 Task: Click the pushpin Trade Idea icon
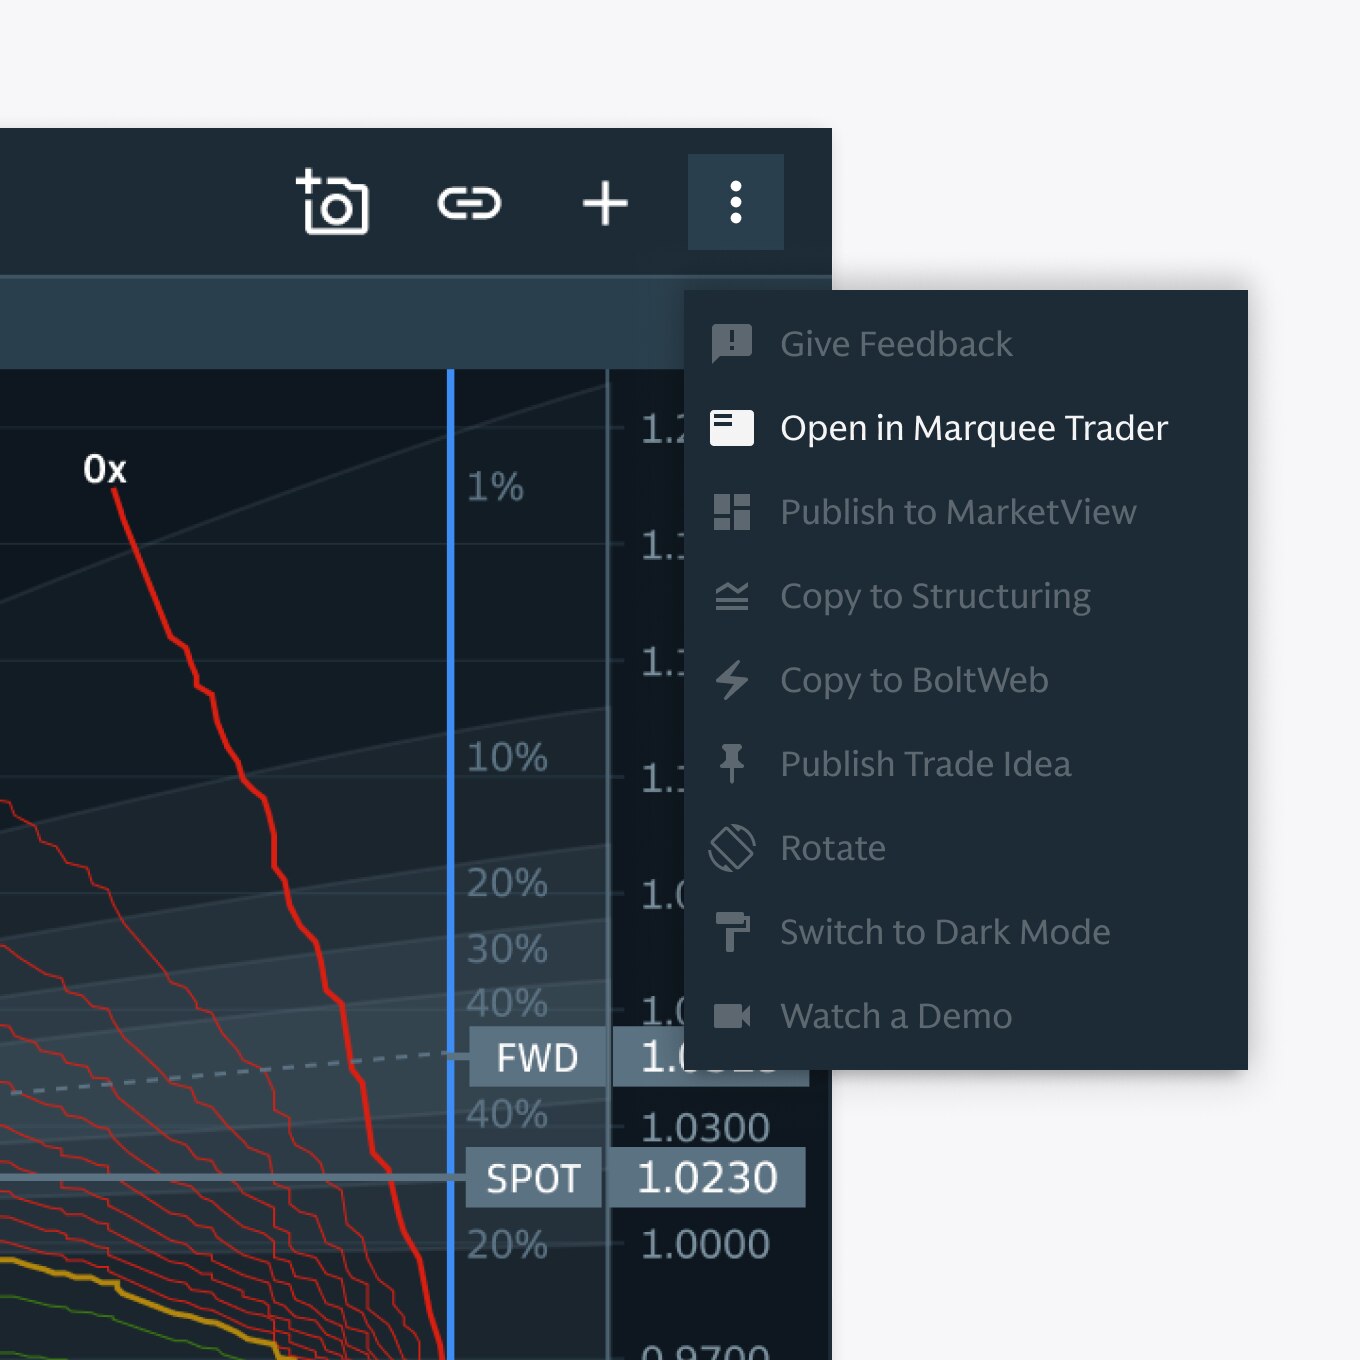click(731, 764)
